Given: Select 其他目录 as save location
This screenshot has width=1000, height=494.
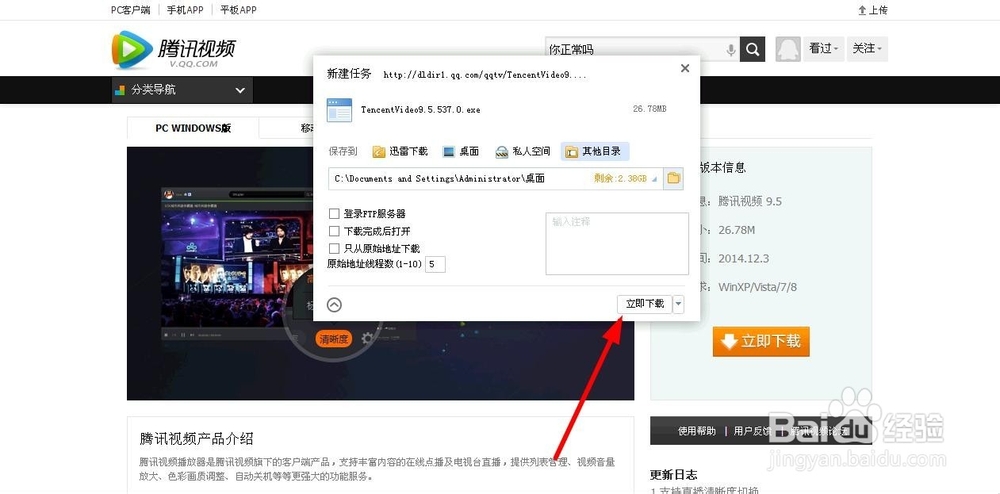Looking at the screenshot, I should (x=595, y=152).
